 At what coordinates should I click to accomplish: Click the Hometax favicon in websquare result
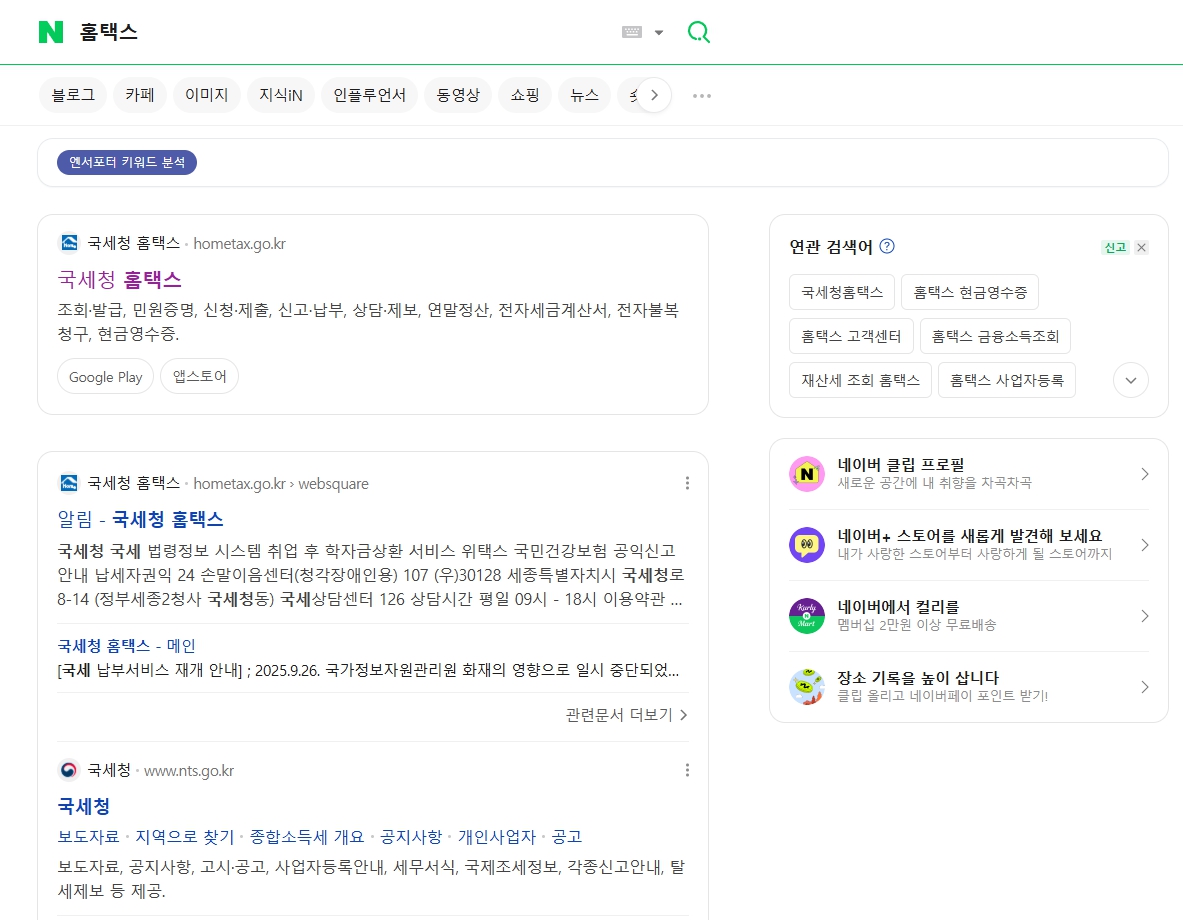coord(69,483)
